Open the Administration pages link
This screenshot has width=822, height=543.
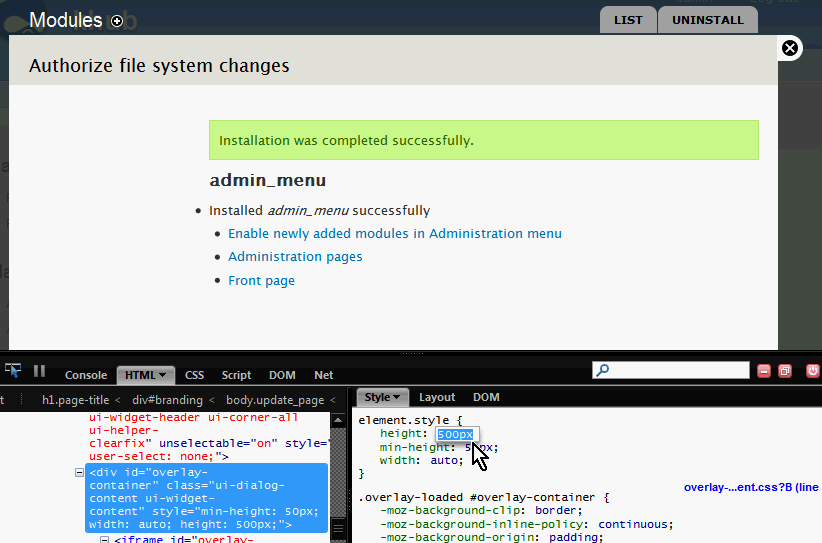[295, 257]
